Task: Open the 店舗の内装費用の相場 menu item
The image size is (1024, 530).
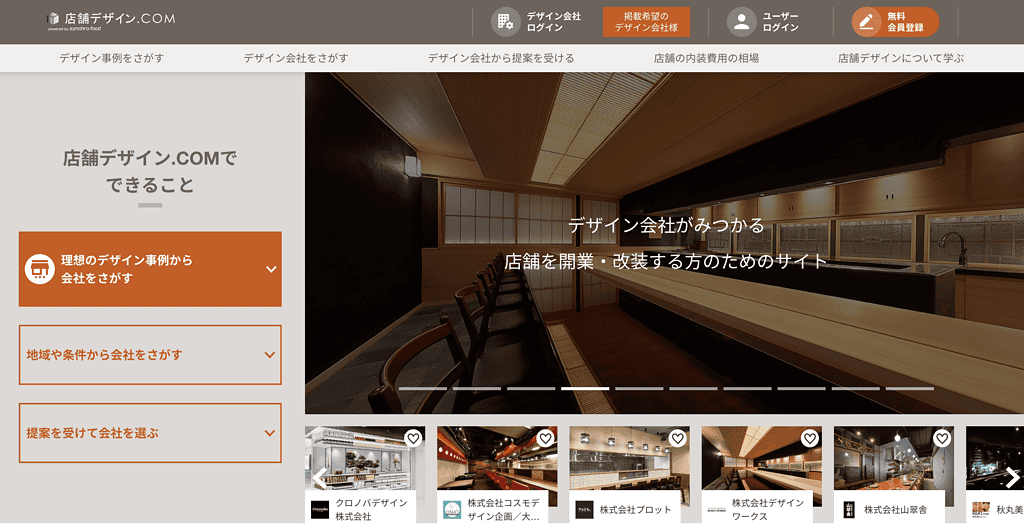Action: pos(705,58)
